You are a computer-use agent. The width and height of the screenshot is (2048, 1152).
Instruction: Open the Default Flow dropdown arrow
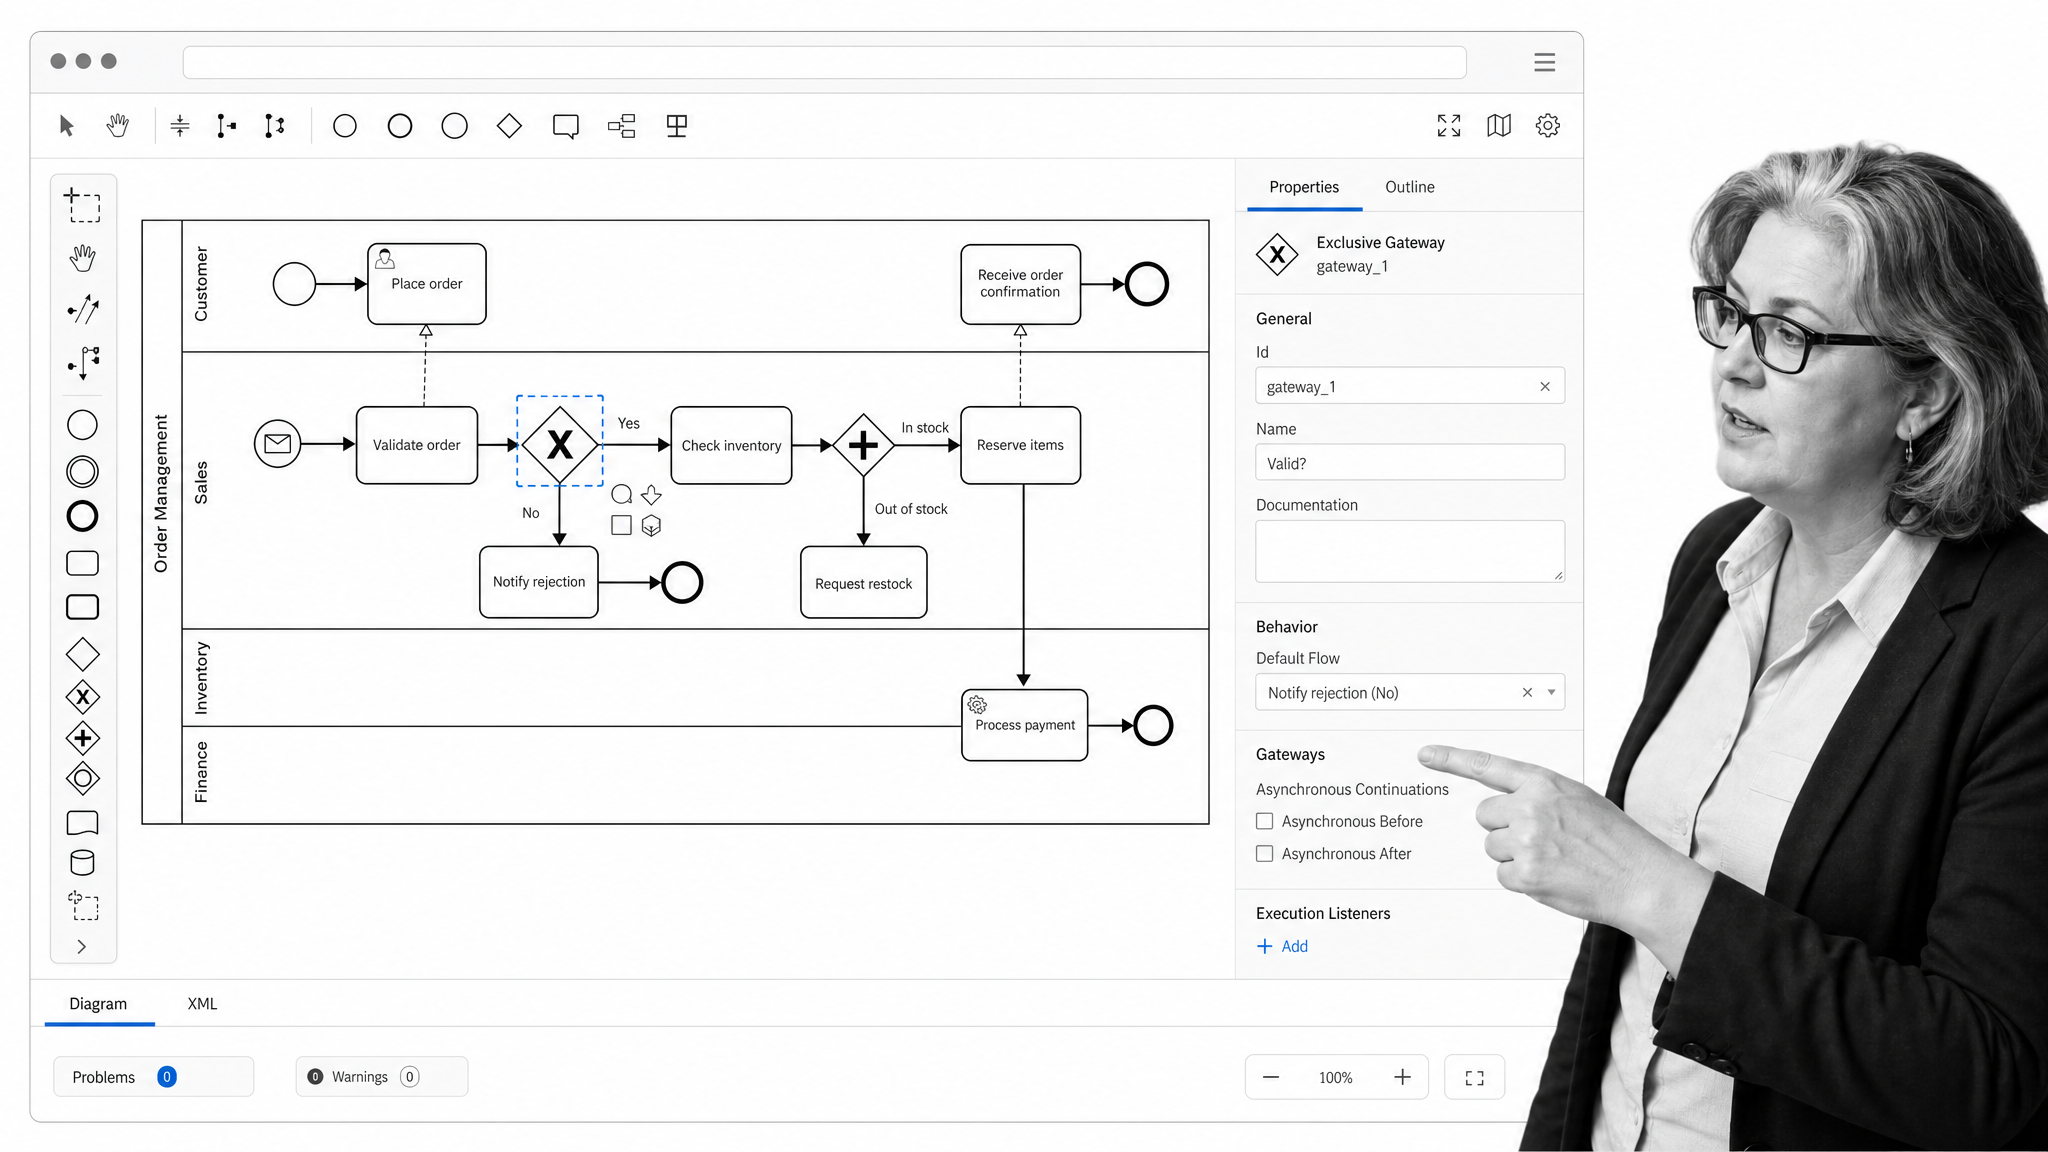[x=1551, y=692]
